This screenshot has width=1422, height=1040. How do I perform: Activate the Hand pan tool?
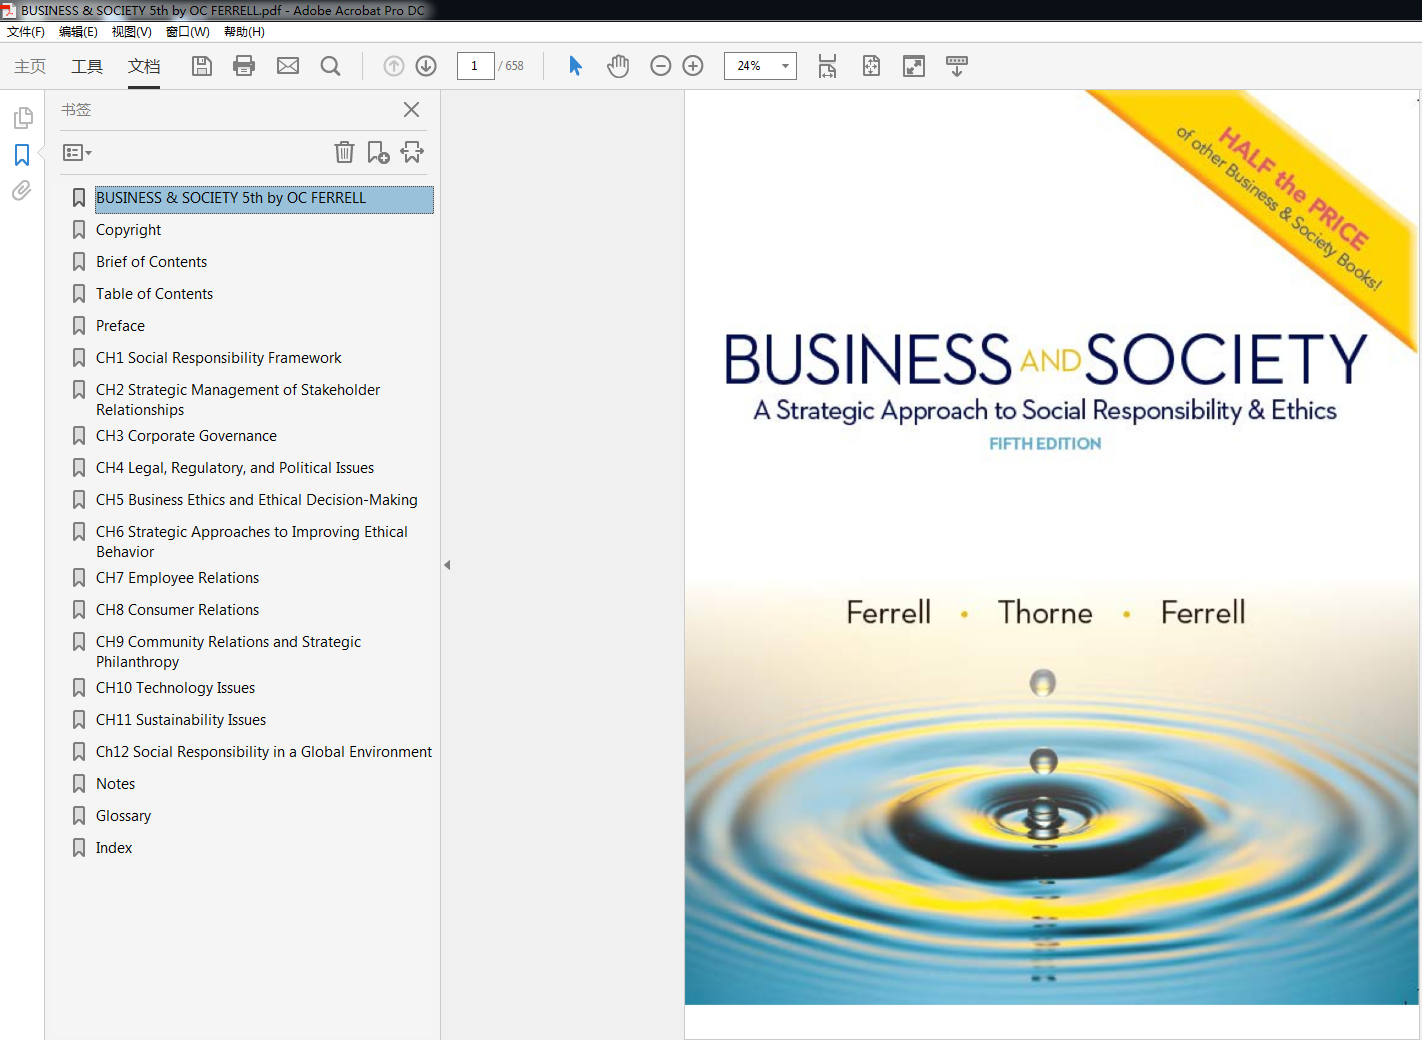coord(618,66)
